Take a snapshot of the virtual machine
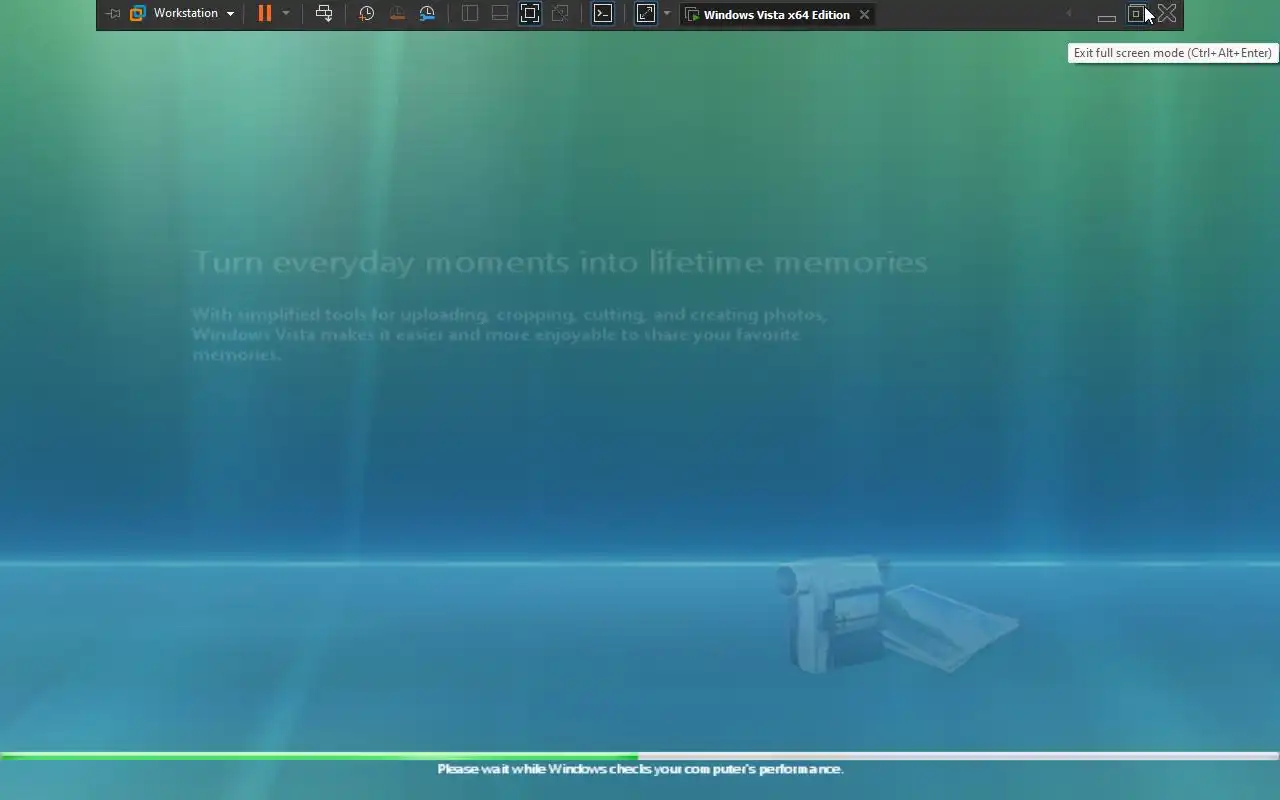This screenshot has width=1280, height=800. pos(367,14)
